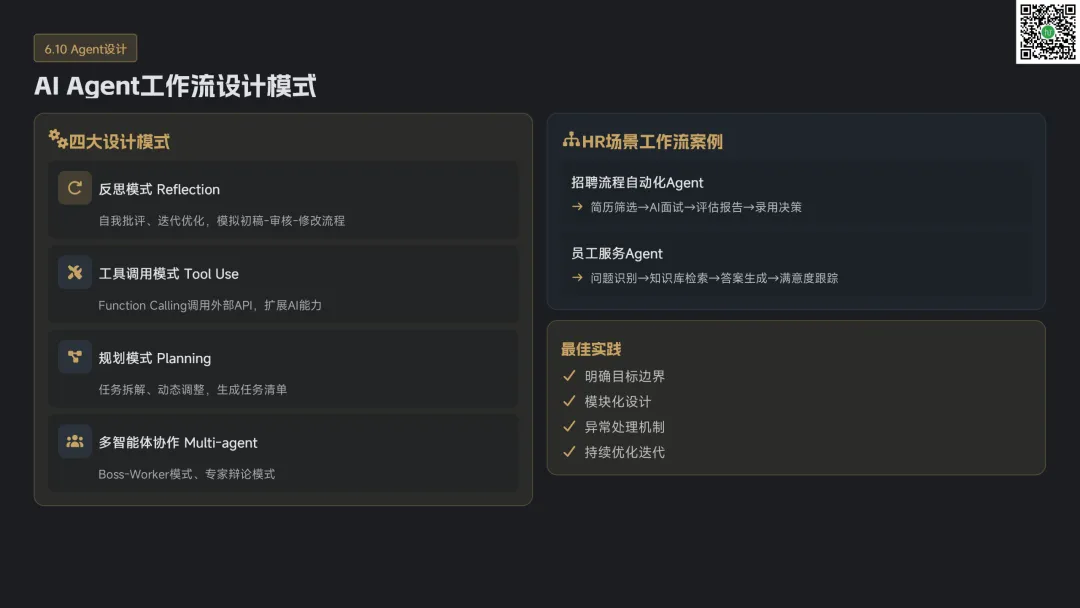Click the 规划模式 Planning card title
Viewport: 1080px width, 608px height.
155,358
